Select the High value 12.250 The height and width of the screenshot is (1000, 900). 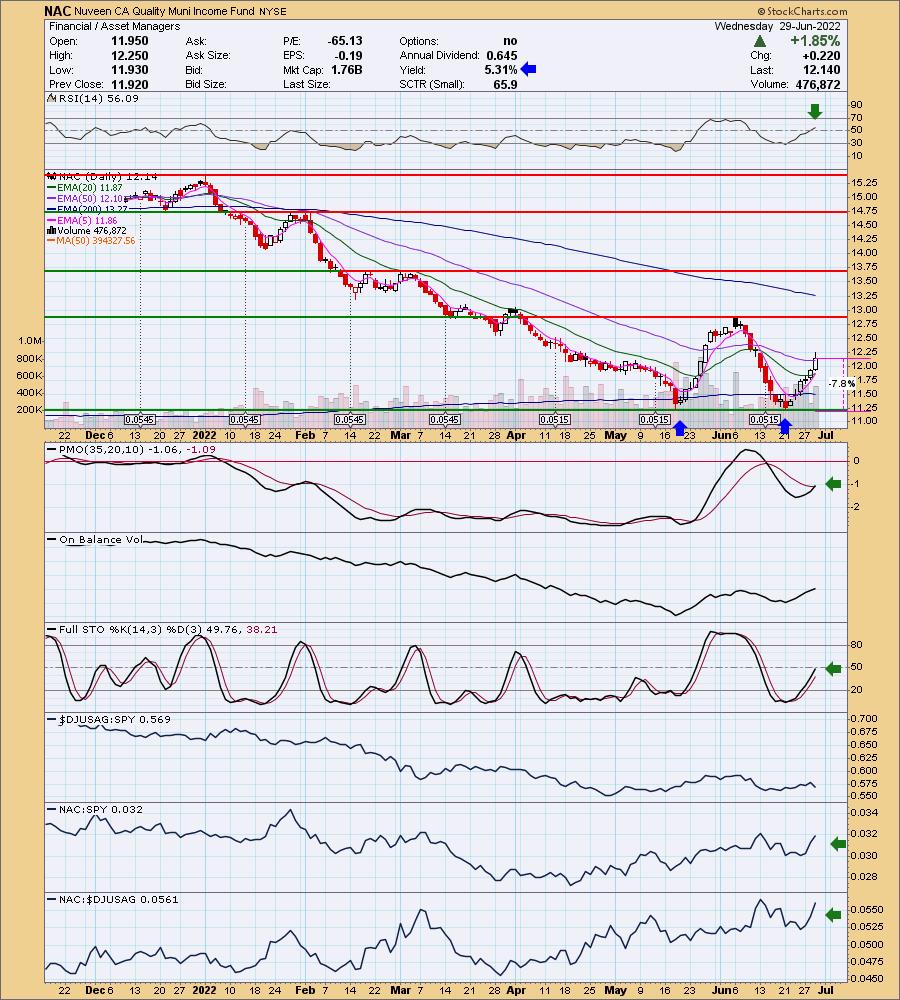click(x=129, y=55)
